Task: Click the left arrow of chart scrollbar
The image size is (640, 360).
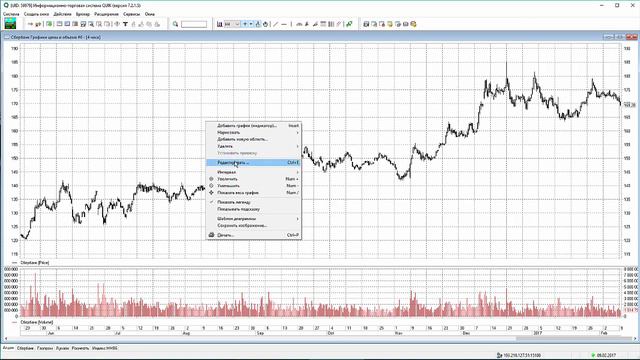Action: pos(6,339)
